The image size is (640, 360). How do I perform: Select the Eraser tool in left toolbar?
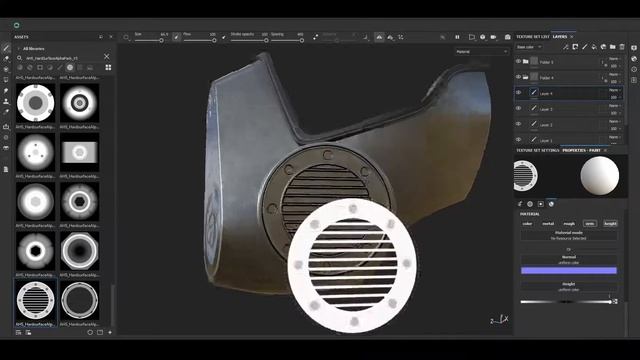click(6, 59)
